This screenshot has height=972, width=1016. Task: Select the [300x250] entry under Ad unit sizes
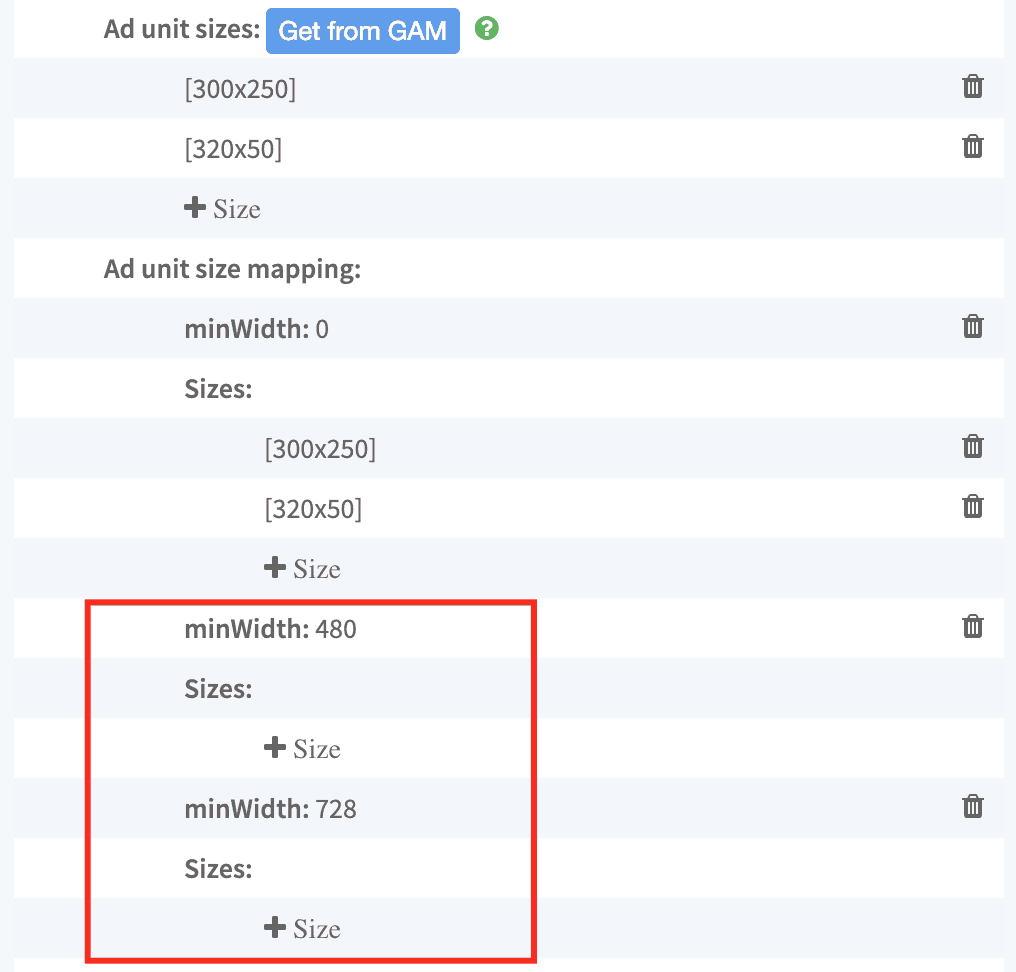coord(240,89)
